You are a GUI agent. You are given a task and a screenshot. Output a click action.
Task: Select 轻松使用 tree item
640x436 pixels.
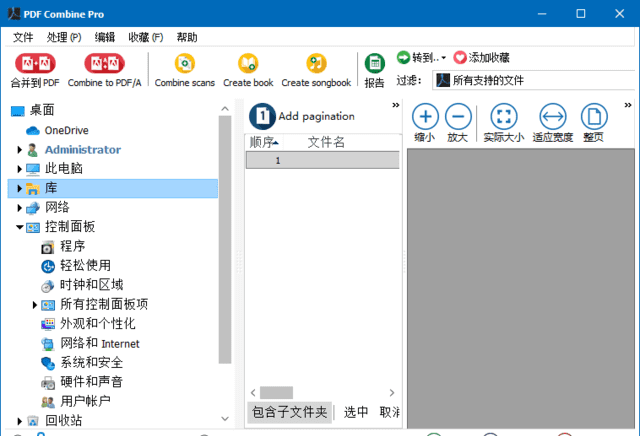(x=85, y=266)
